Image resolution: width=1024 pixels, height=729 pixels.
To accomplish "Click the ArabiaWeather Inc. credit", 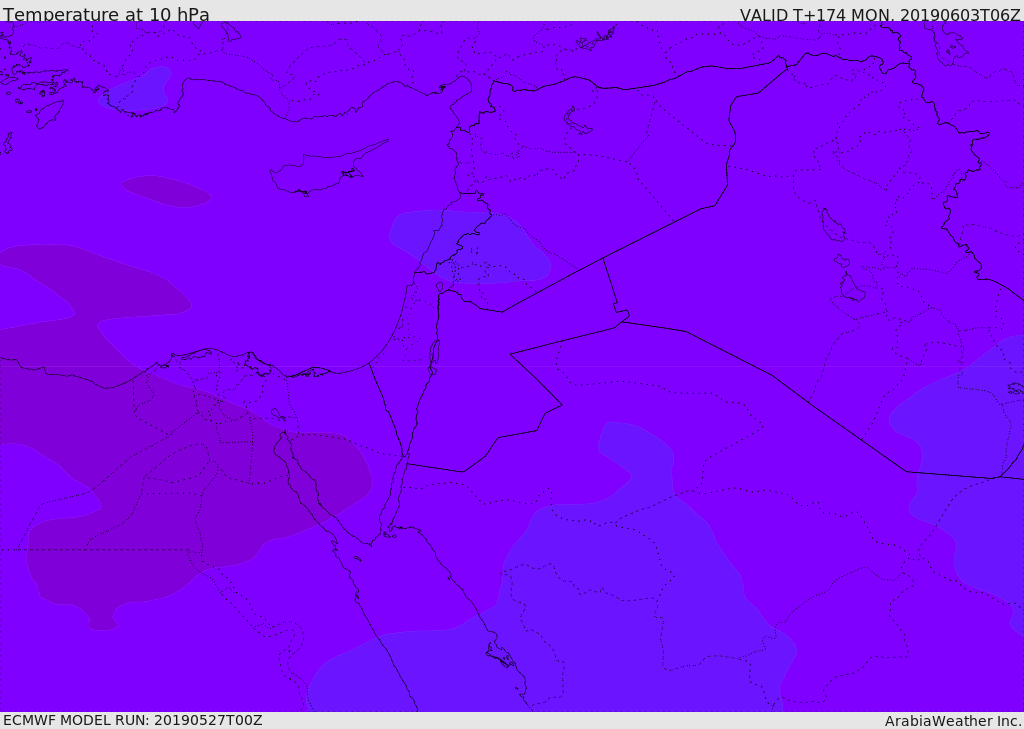I will tap(953, 721).
